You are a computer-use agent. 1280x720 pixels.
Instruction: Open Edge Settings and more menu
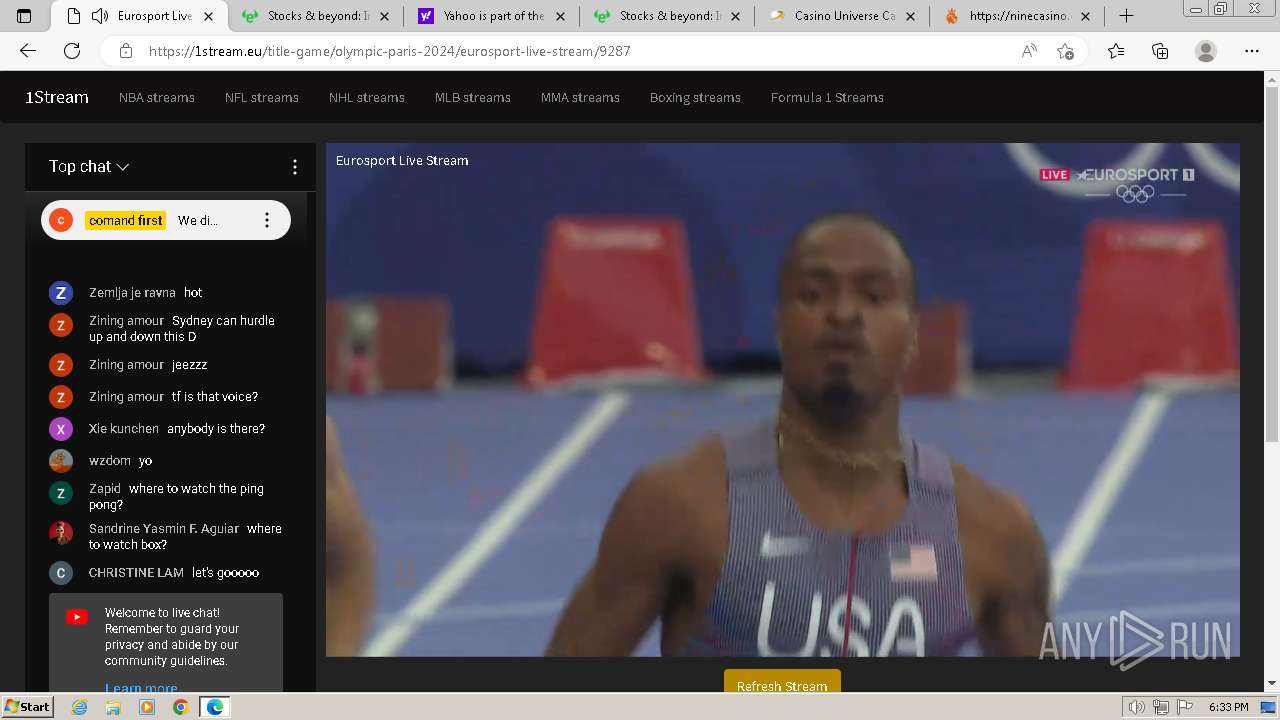(x=1252, y=51)
